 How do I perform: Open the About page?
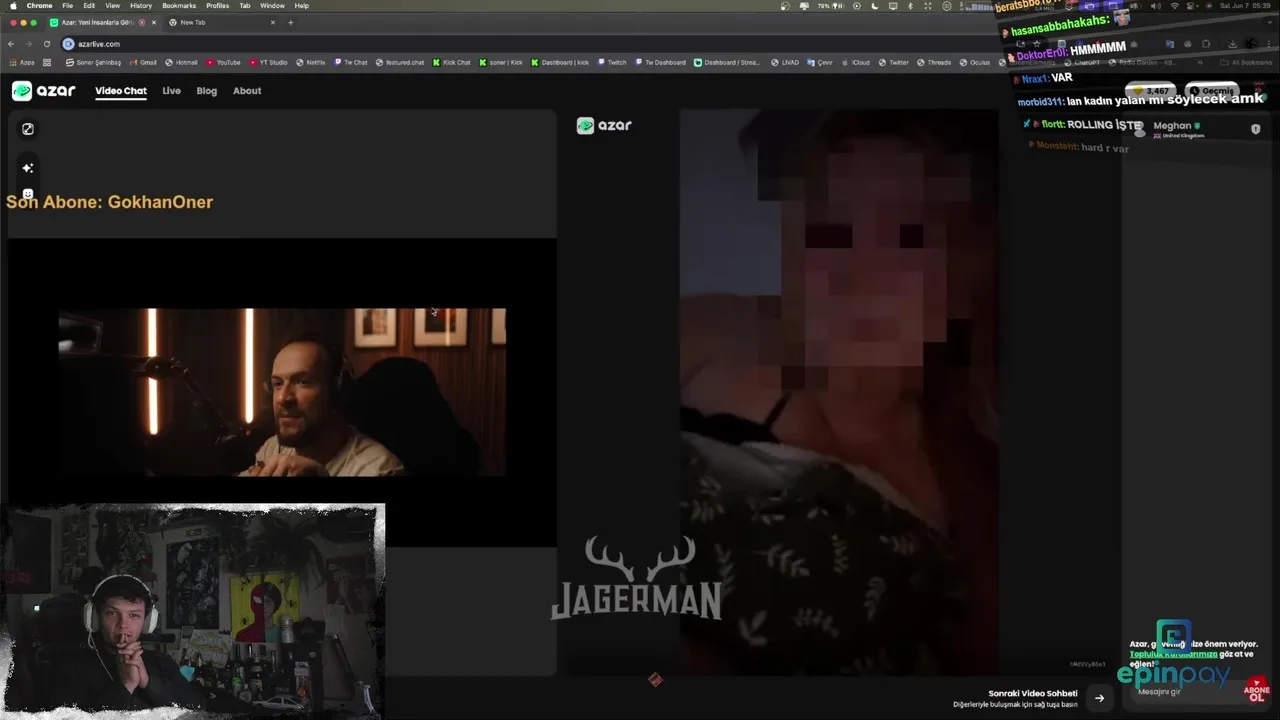[247, 91]
